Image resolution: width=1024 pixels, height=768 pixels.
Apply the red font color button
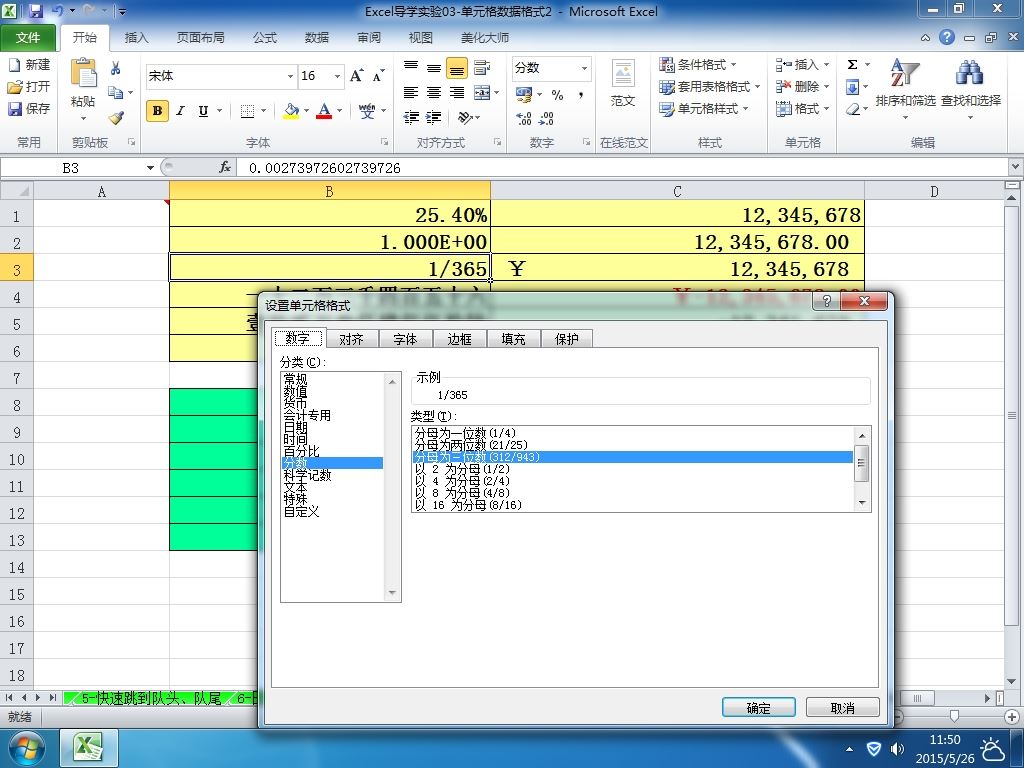[324, 111]
